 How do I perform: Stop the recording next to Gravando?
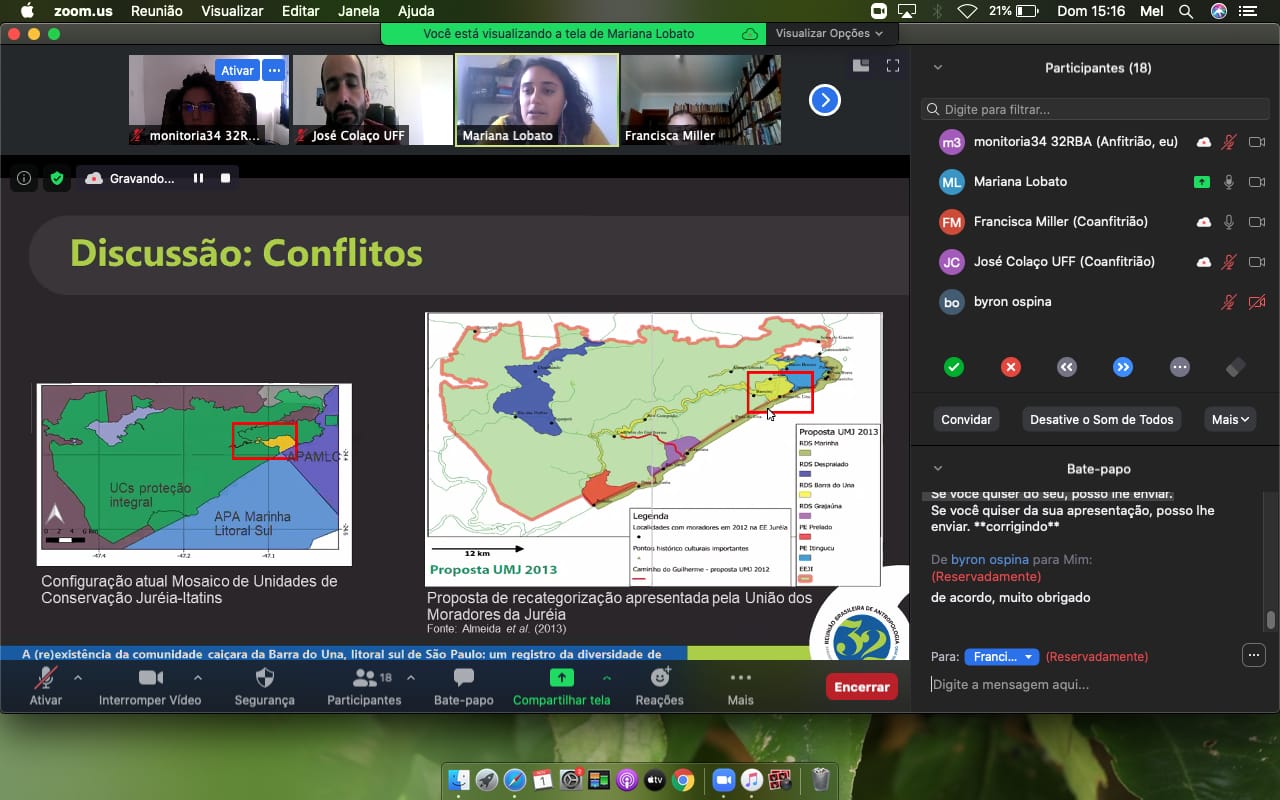[x=225, y=178]
